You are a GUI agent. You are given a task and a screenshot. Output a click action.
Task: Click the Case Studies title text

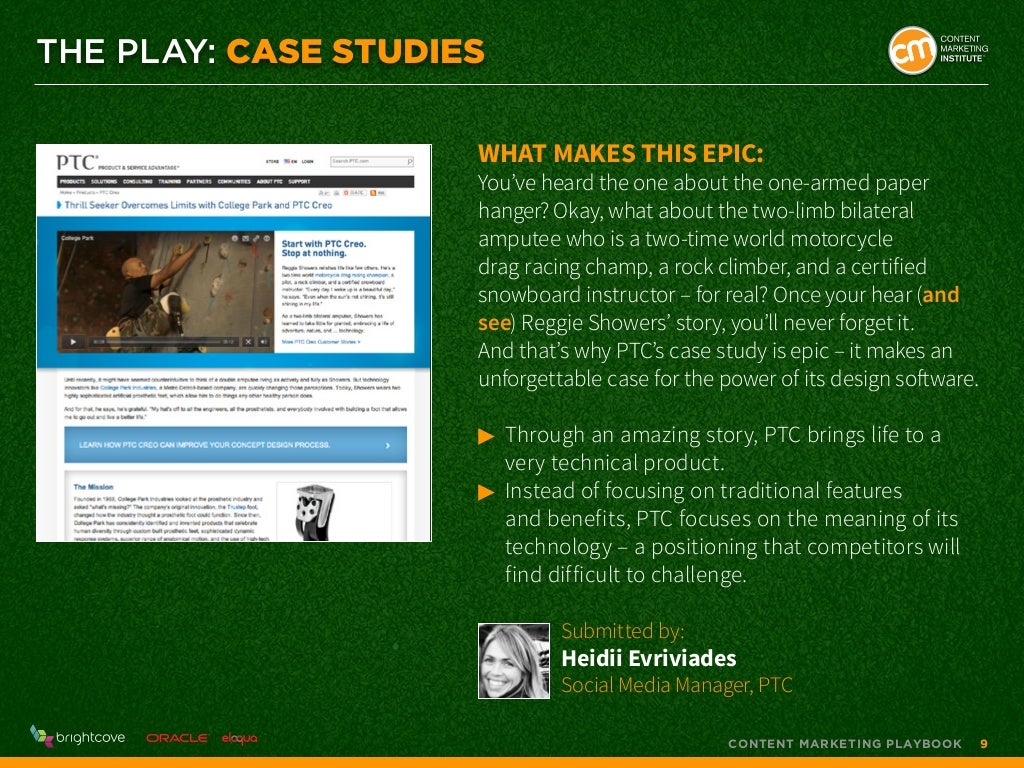coord(355,52)
